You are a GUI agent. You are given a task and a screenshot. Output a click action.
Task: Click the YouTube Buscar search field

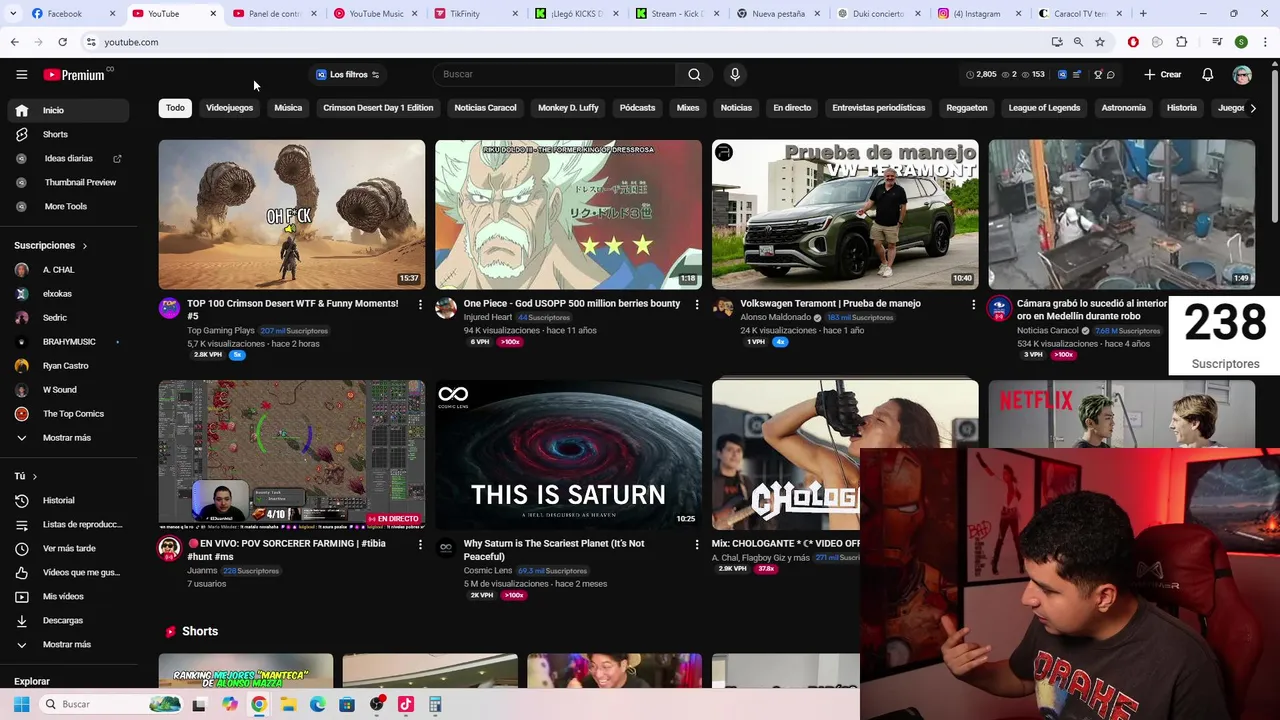[555, 74]
